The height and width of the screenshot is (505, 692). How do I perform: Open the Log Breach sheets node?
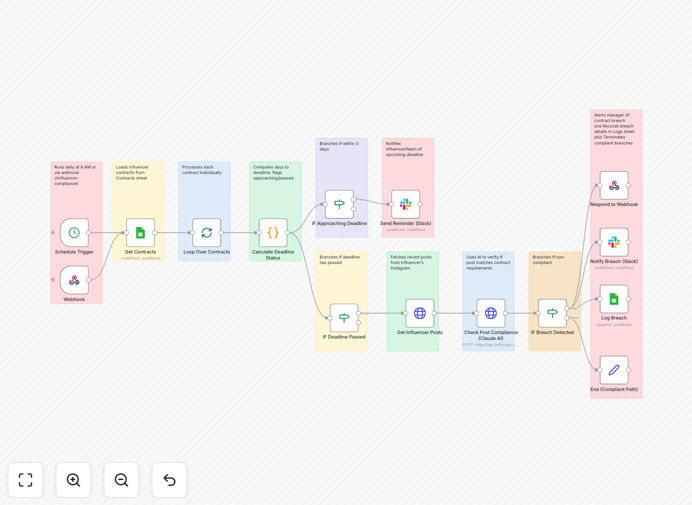pyautogui.click(x=614, y=299)
